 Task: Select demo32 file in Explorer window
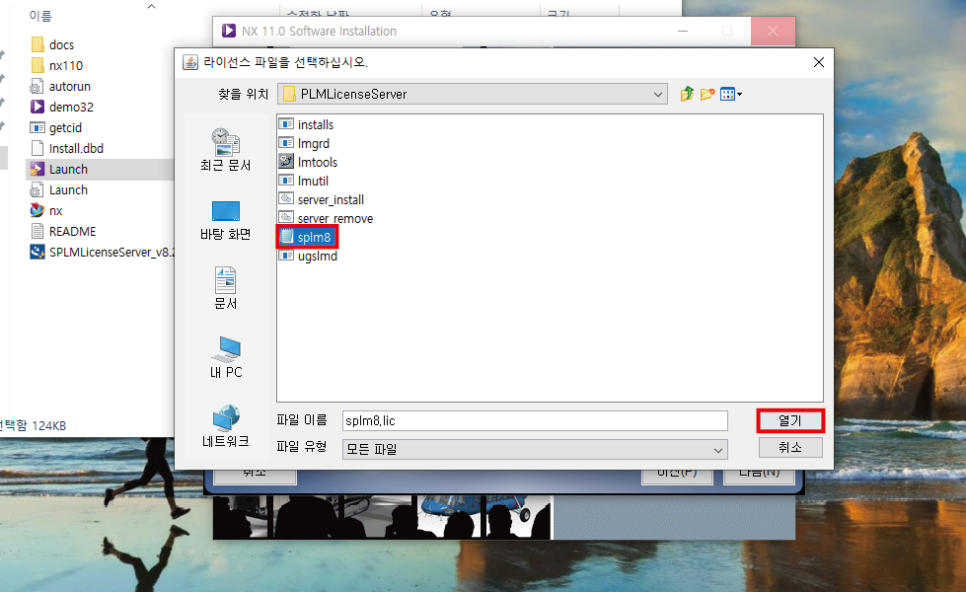click(62, 107)
